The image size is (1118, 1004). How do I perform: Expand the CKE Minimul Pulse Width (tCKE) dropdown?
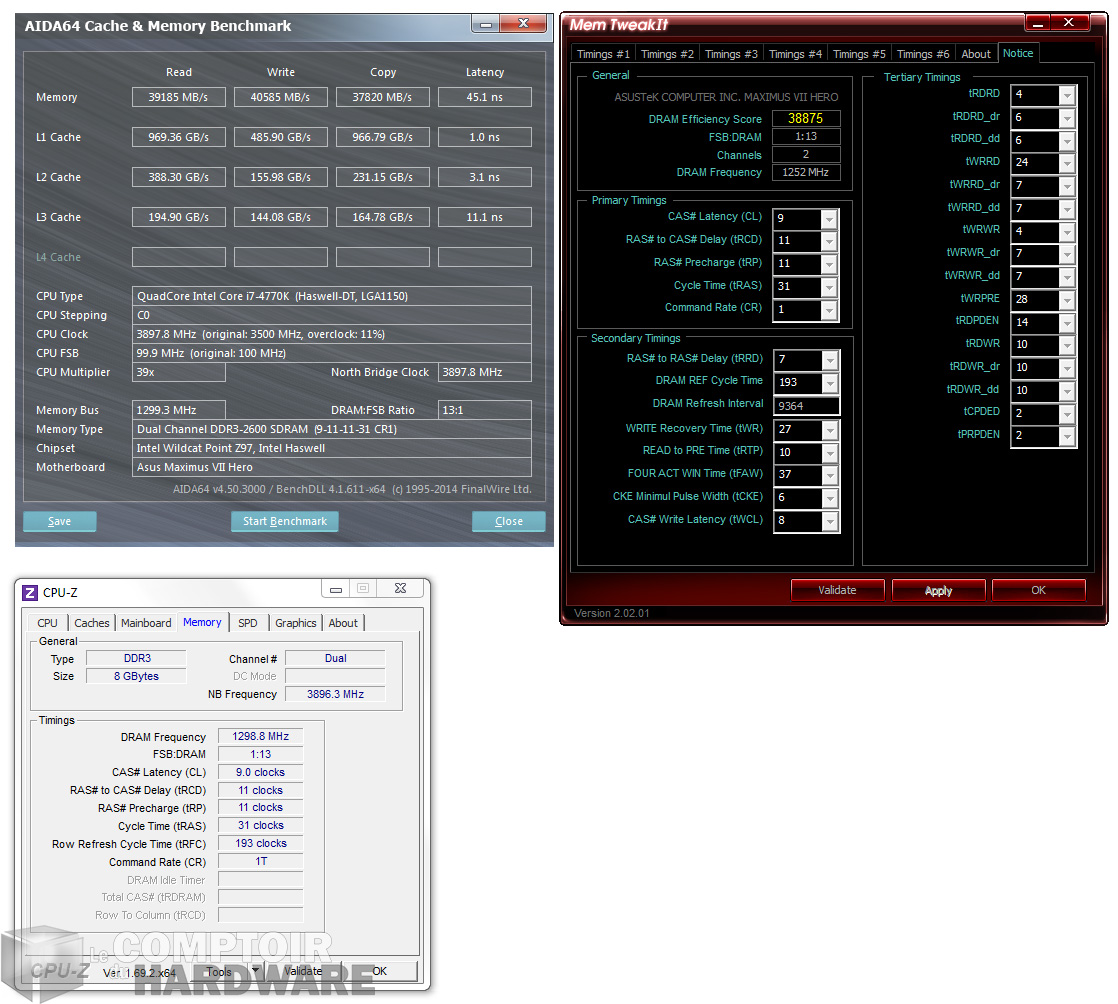point(829,498)
